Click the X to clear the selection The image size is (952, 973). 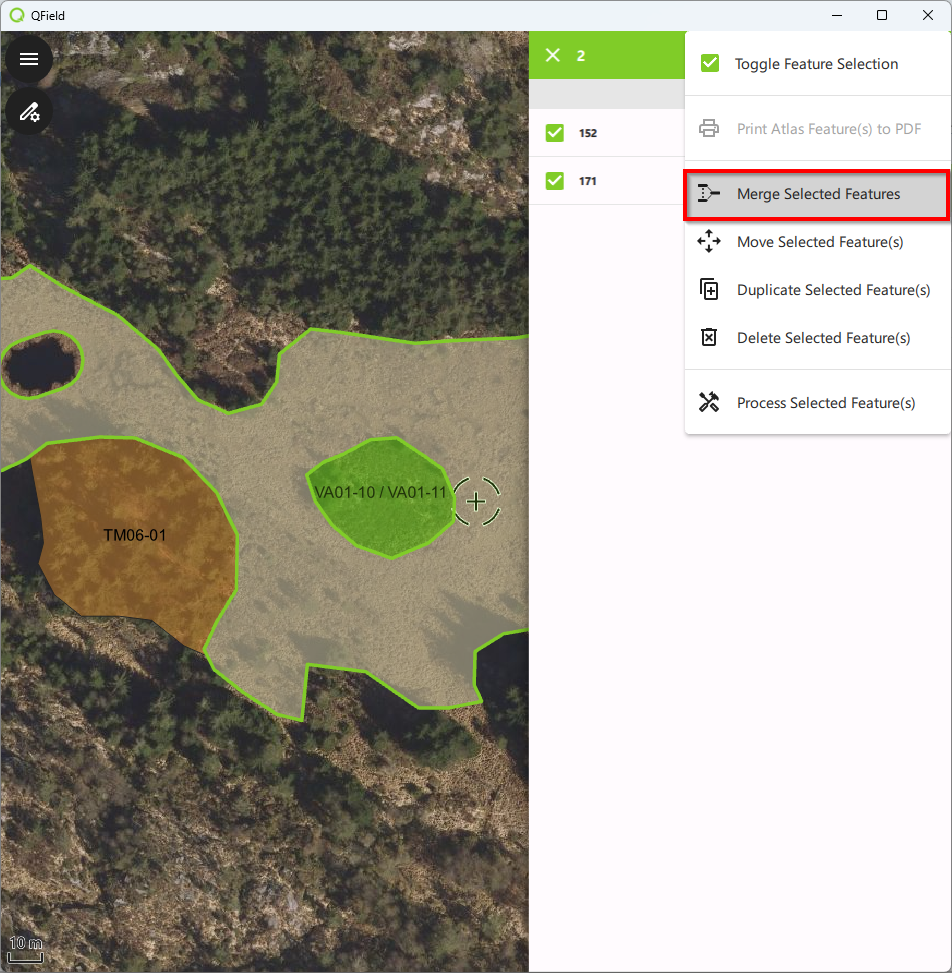[x=552, y=55]
